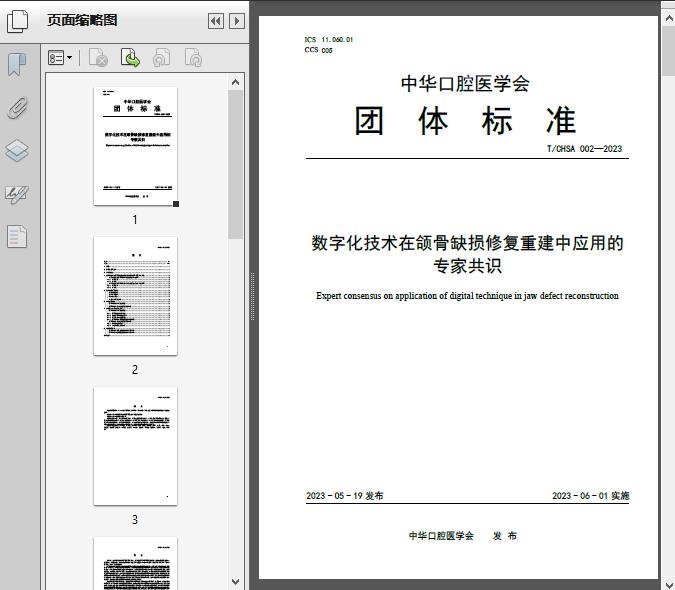Click thumbnail panel scroll down arrow
The width and height of the screenshot is (675, 590).
235,582
